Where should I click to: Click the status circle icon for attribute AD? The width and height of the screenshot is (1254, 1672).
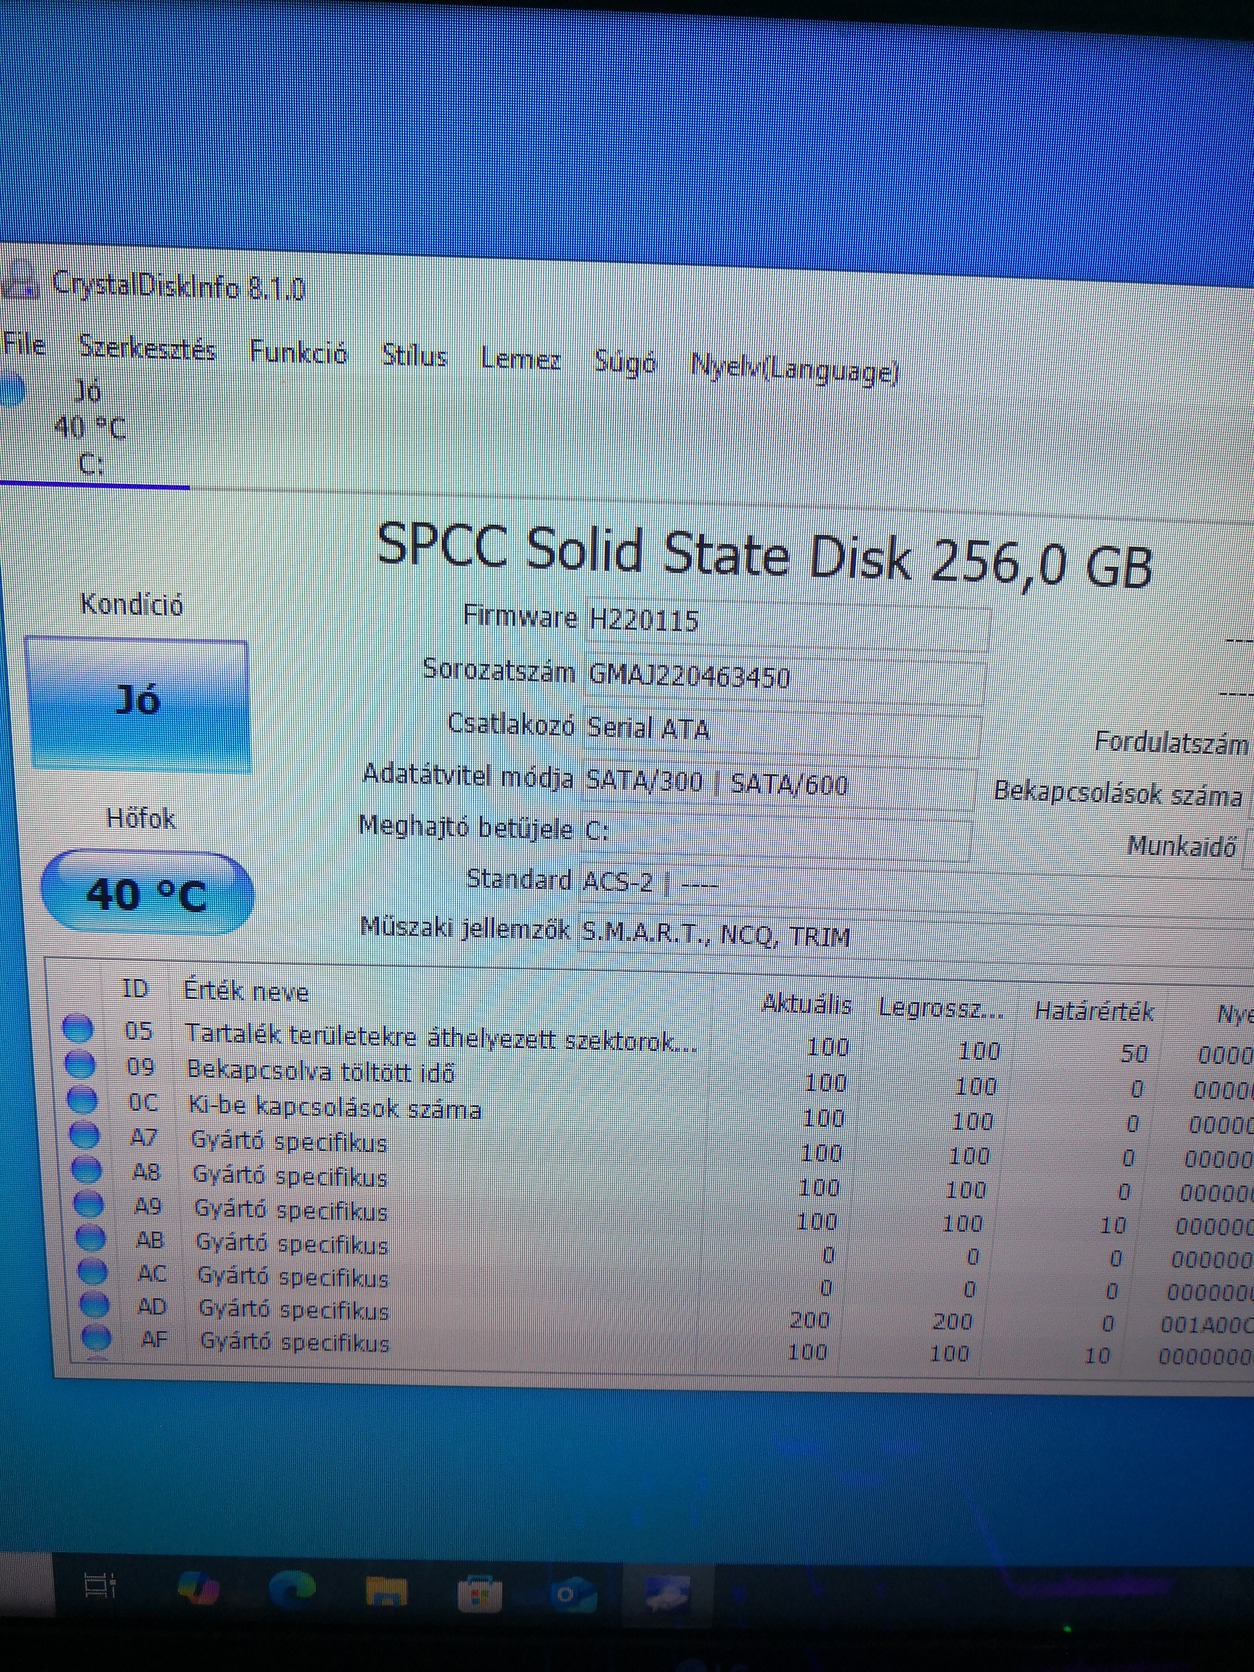(95, 1304)
